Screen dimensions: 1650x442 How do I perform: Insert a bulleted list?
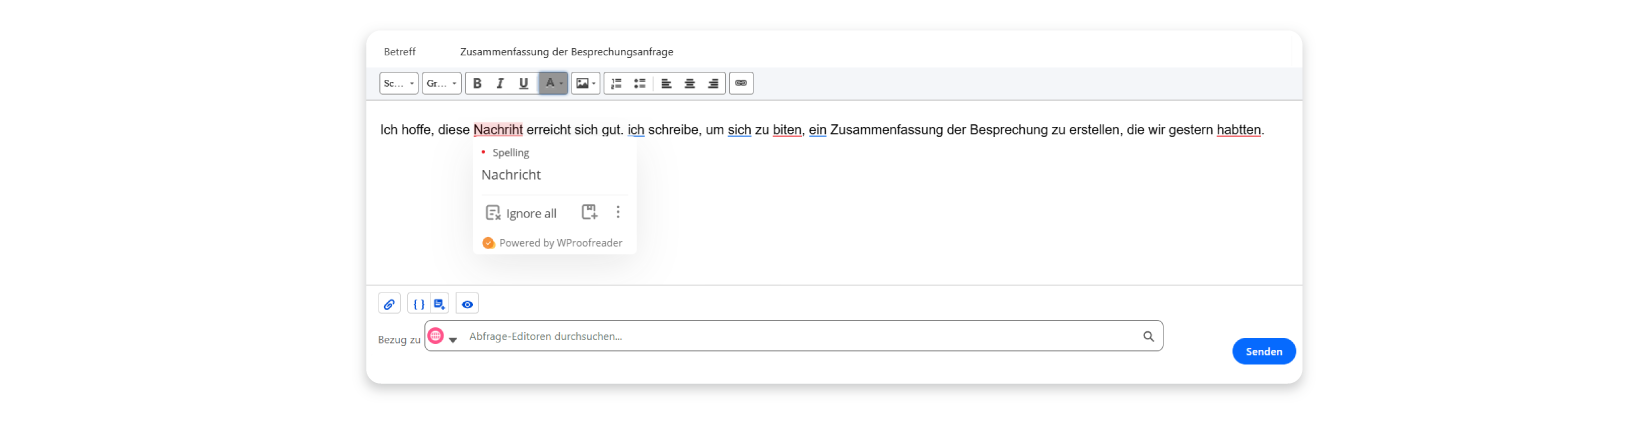640,84
